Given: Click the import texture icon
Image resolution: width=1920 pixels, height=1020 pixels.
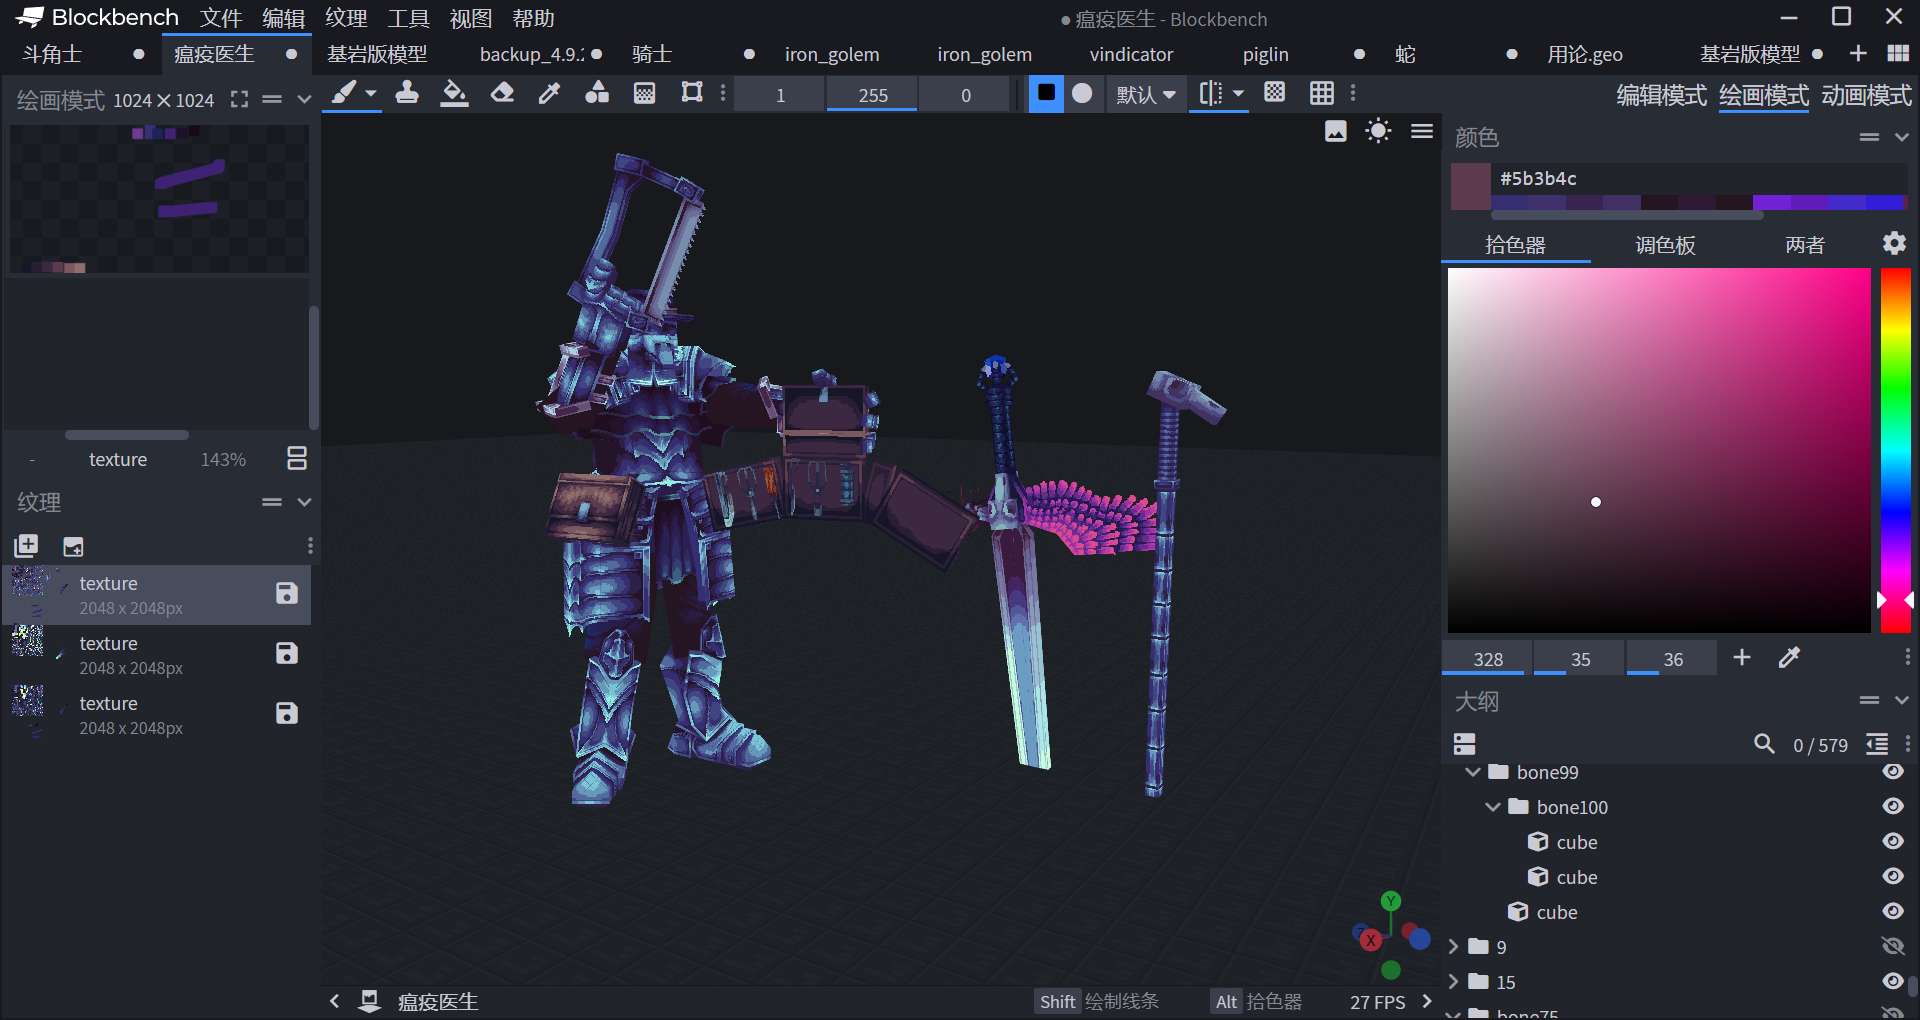Looking at the screenshot, I should coord(26,545).
